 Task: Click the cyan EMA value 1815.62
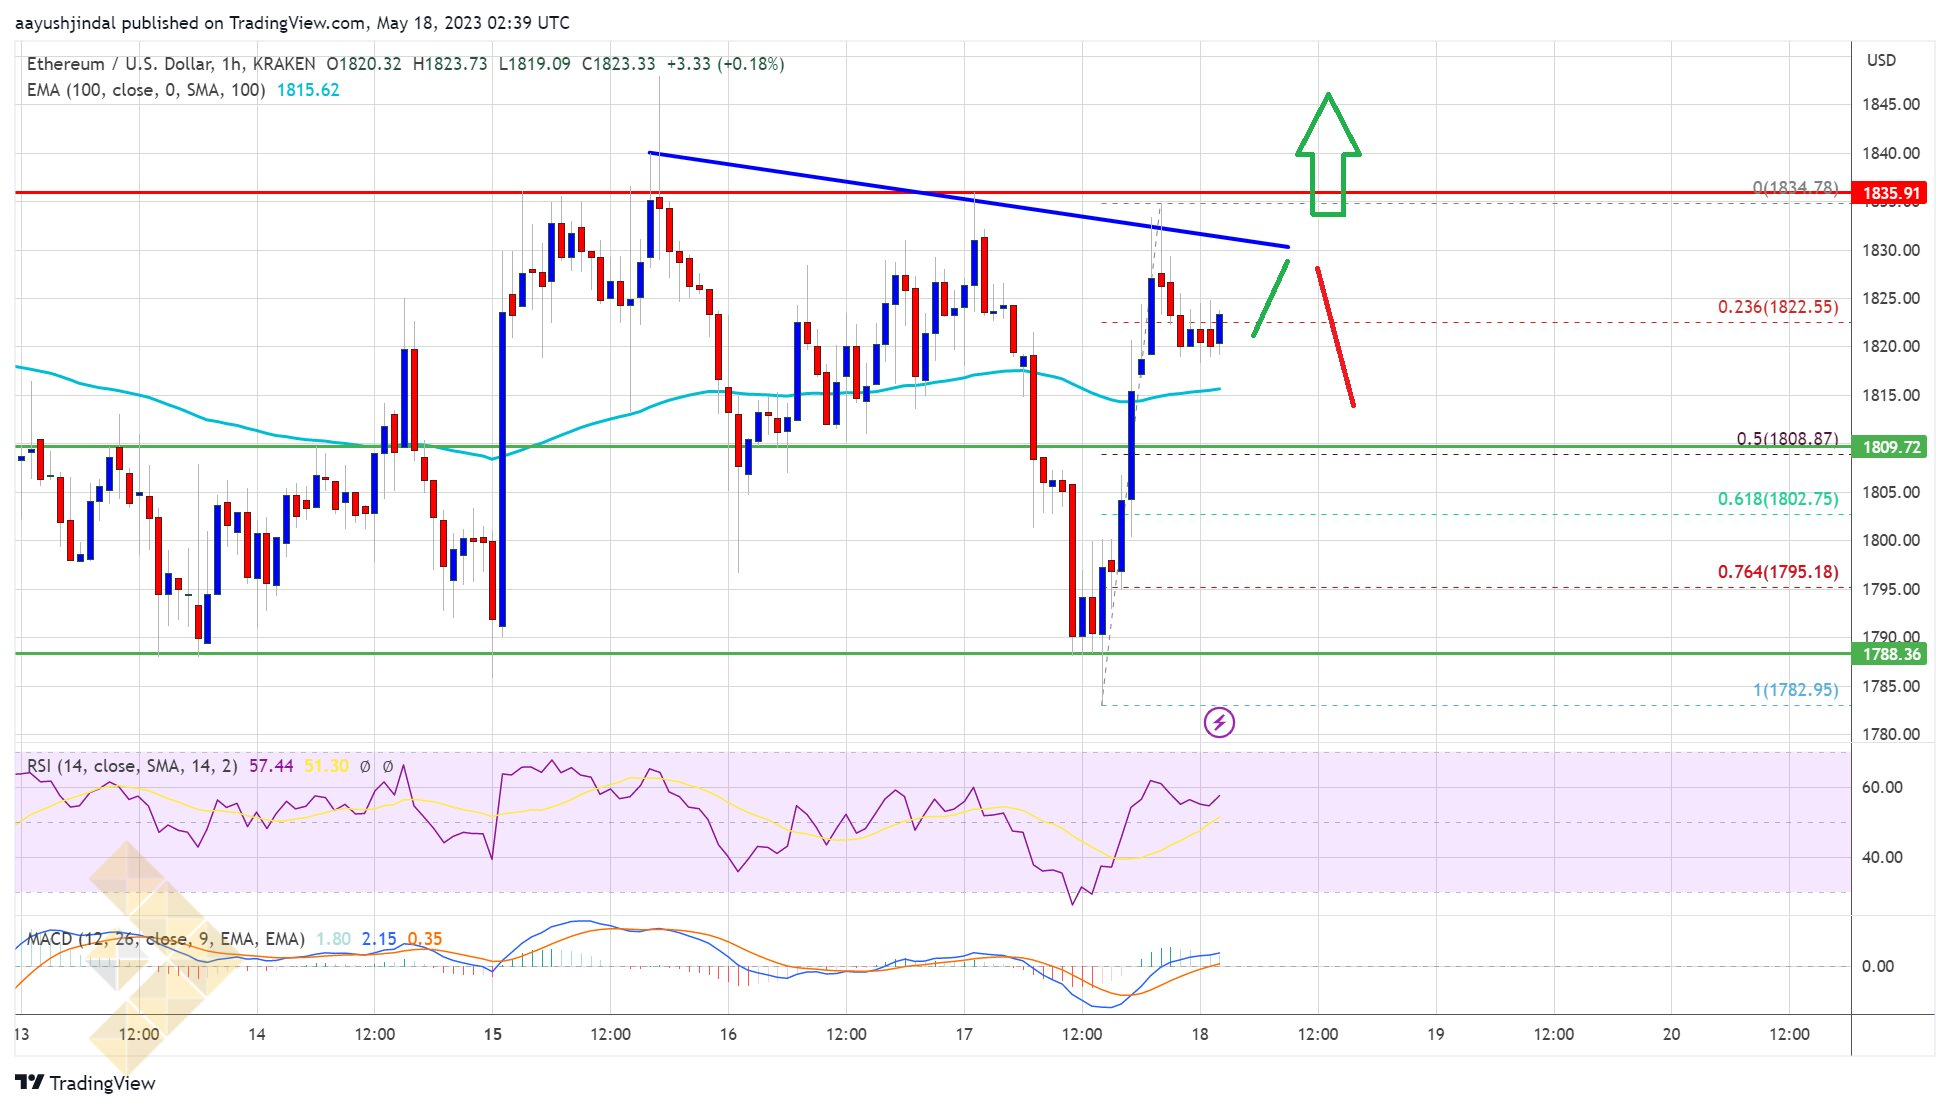pyautogui.click(x=308, y=90)
